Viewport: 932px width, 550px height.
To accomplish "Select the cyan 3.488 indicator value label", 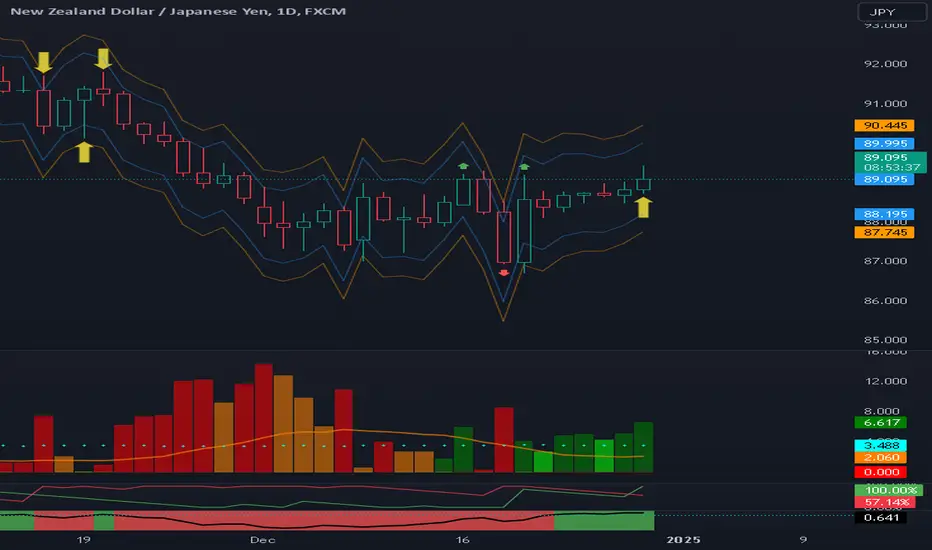I will pos(881,445).
